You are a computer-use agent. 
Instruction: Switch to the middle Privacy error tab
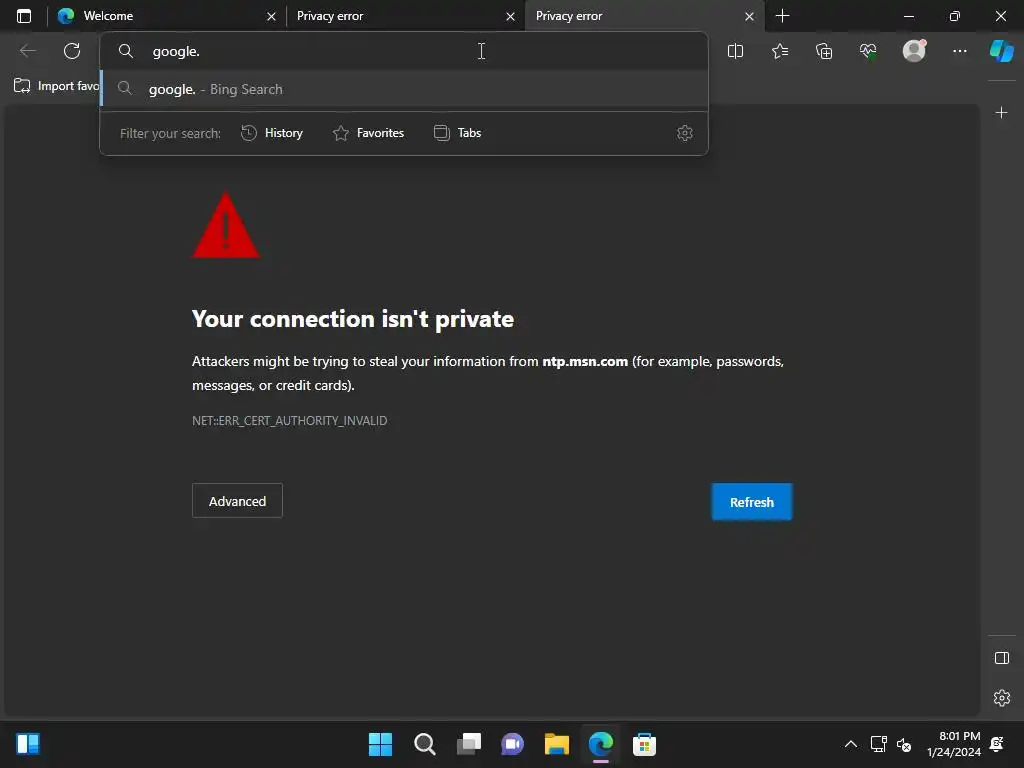pos(405,16)
